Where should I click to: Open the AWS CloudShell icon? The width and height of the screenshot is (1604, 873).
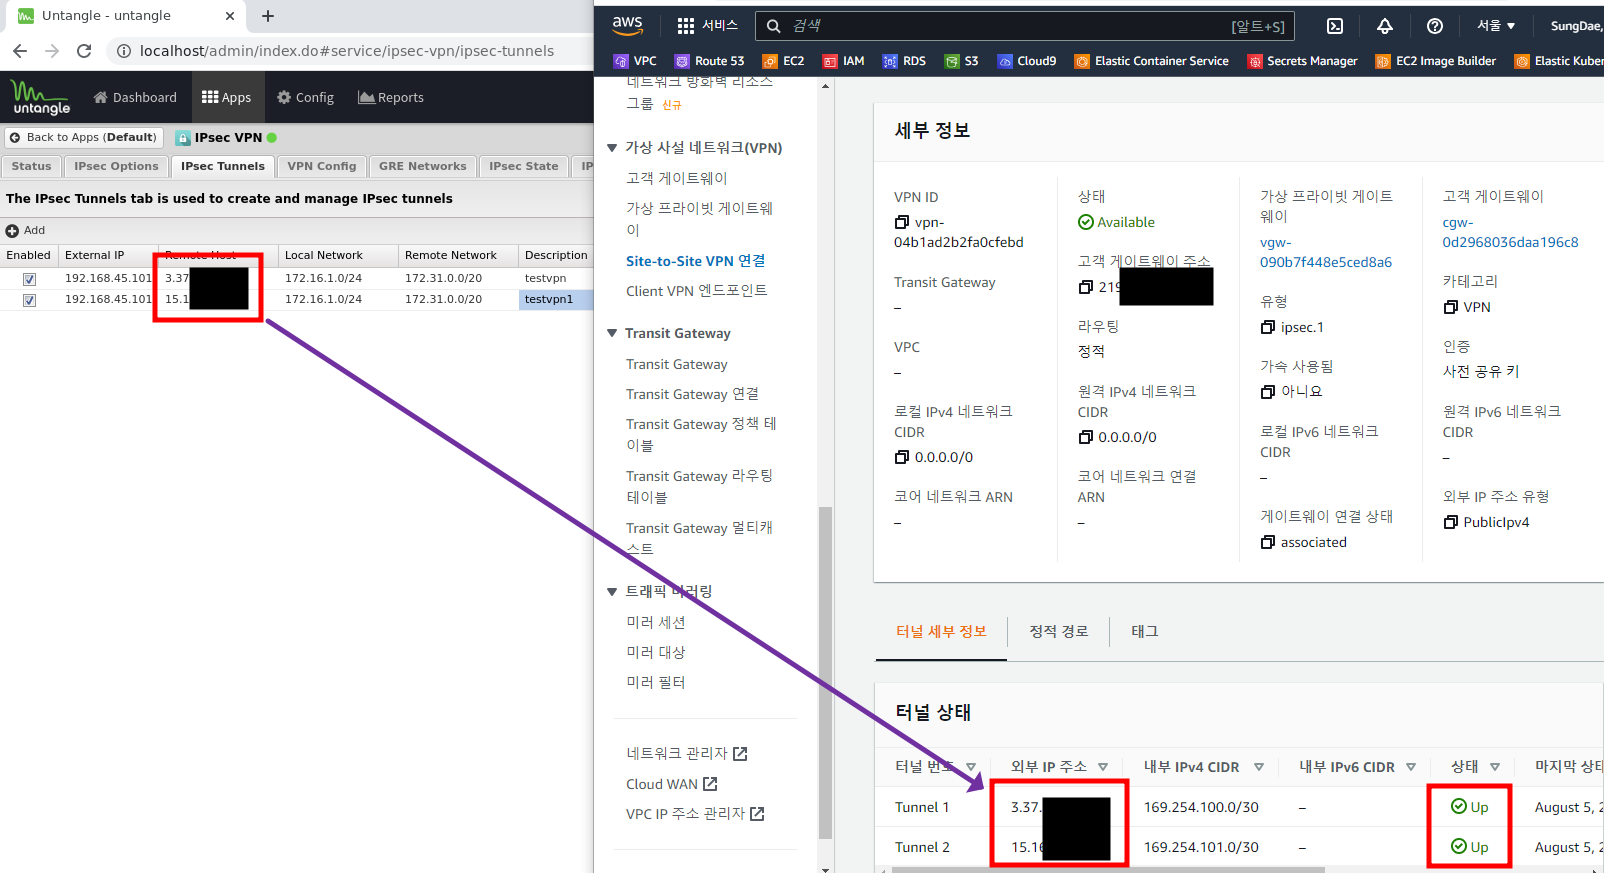click(x=1335, y=26)
